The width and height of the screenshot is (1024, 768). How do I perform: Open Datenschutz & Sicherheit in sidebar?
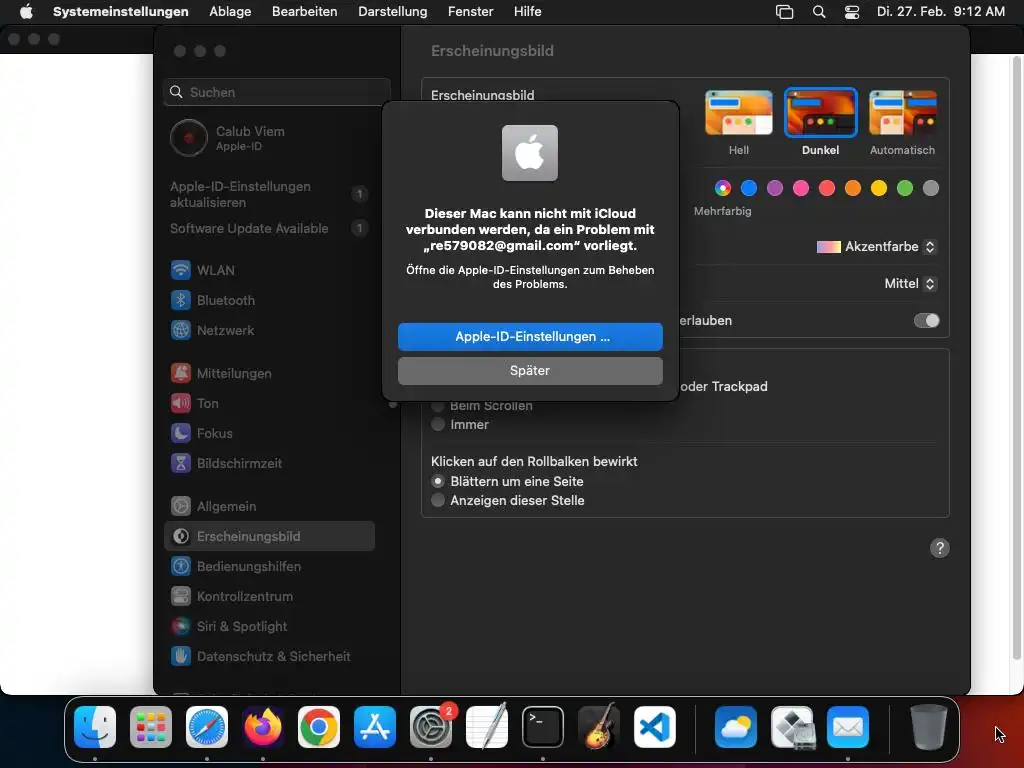[x=269, y=656]
